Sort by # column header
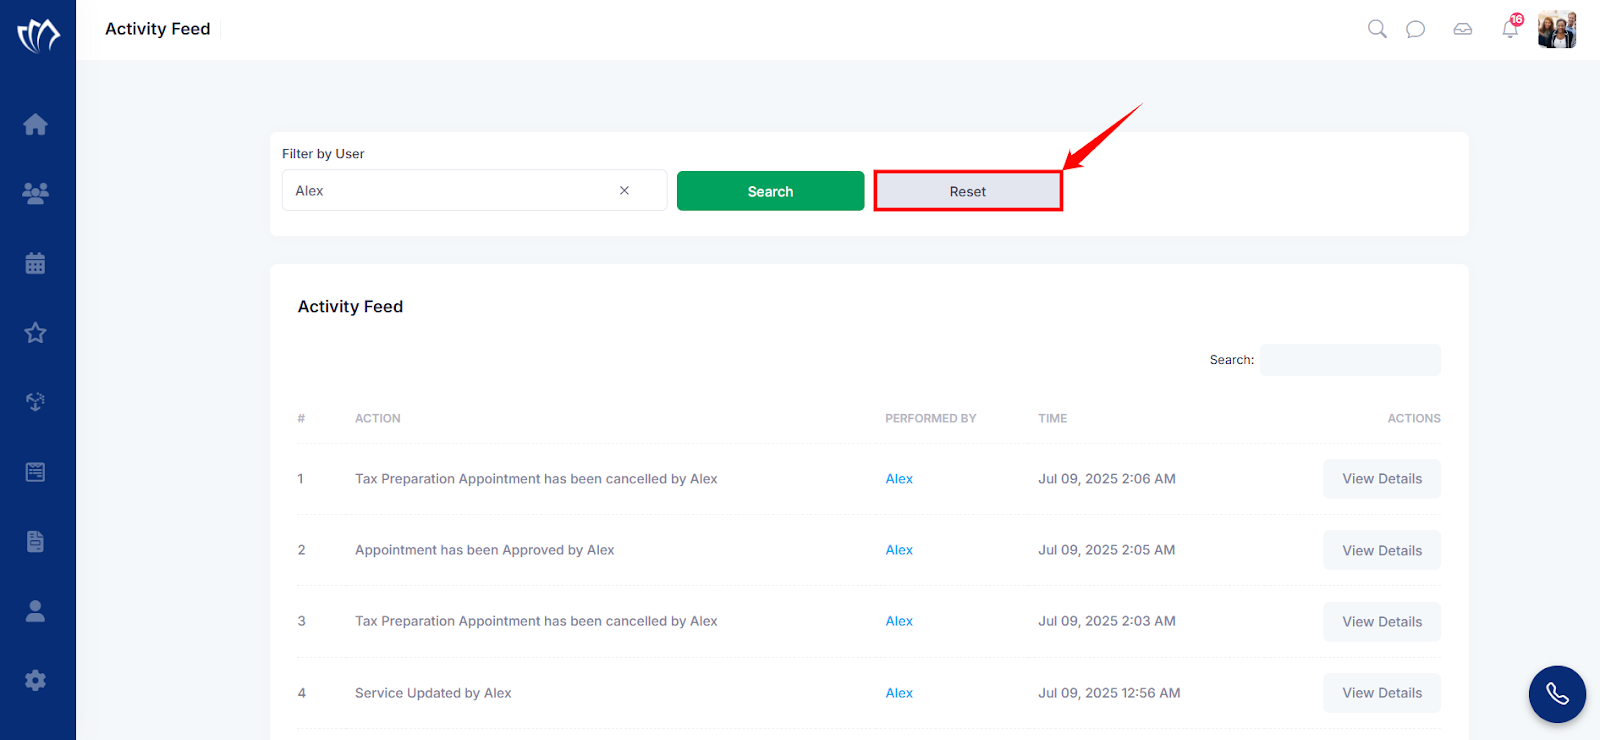 (x=301, y=418)
